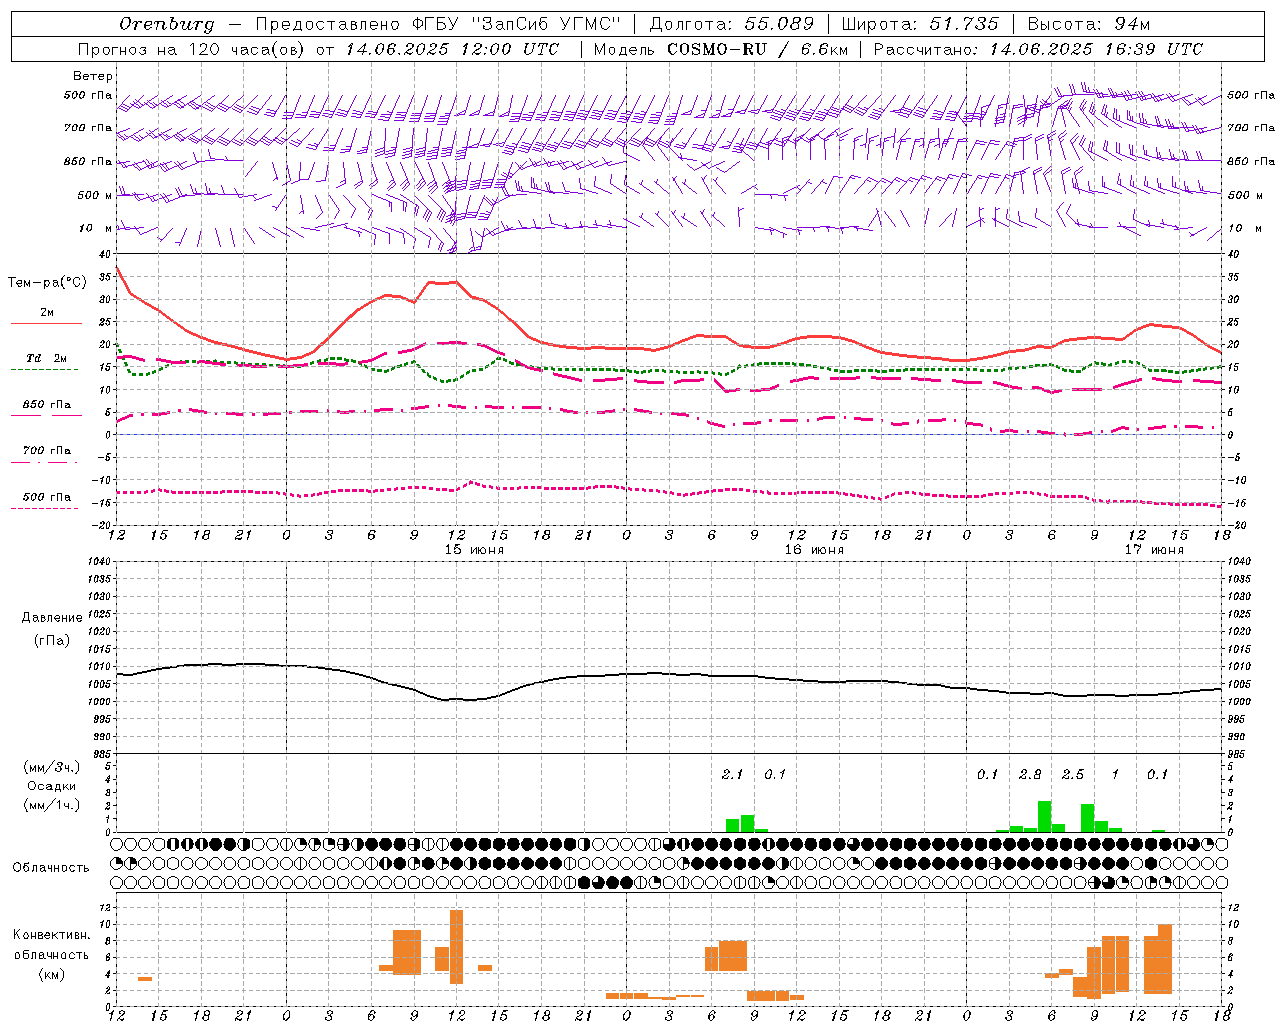The height and width of the screenshot is (1024, 1280).
Task: Click the Высота: 94м value
Action: click(1089, 24)
